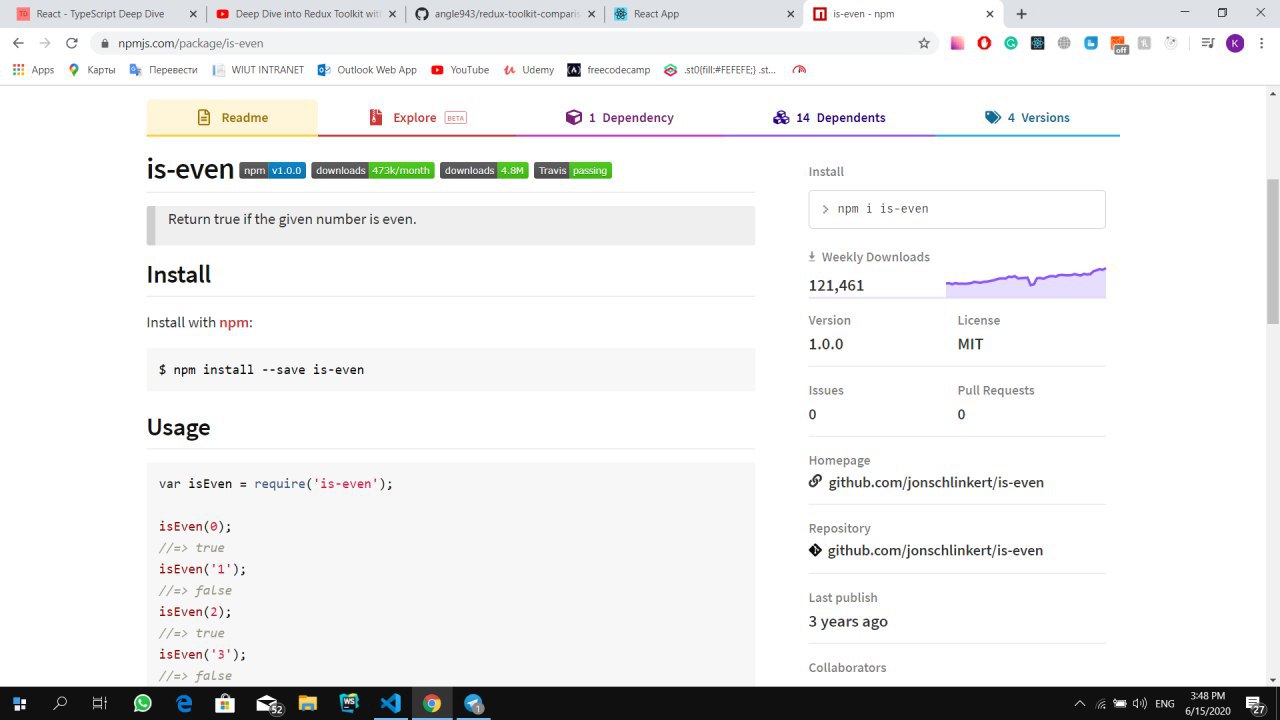Open the Explore BETA tab
1280x720 pixels.
[x=417, y=118]
